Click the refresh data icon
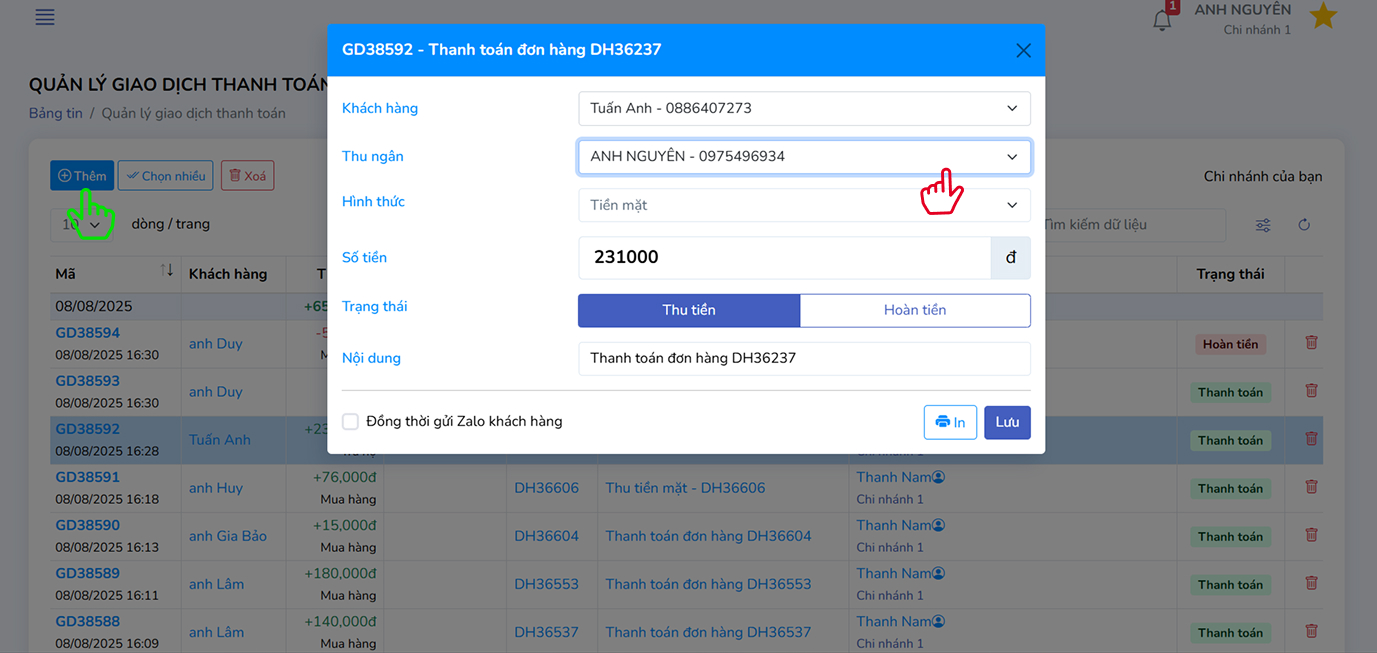 coord(1304,225)
